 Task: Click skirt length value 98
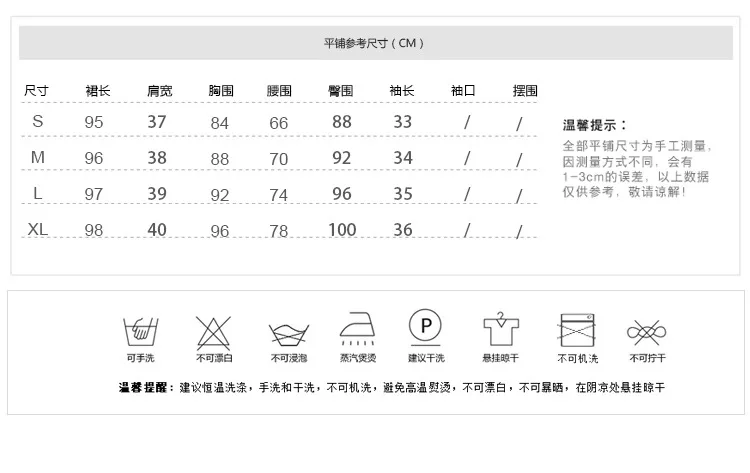tap(94, 230)
